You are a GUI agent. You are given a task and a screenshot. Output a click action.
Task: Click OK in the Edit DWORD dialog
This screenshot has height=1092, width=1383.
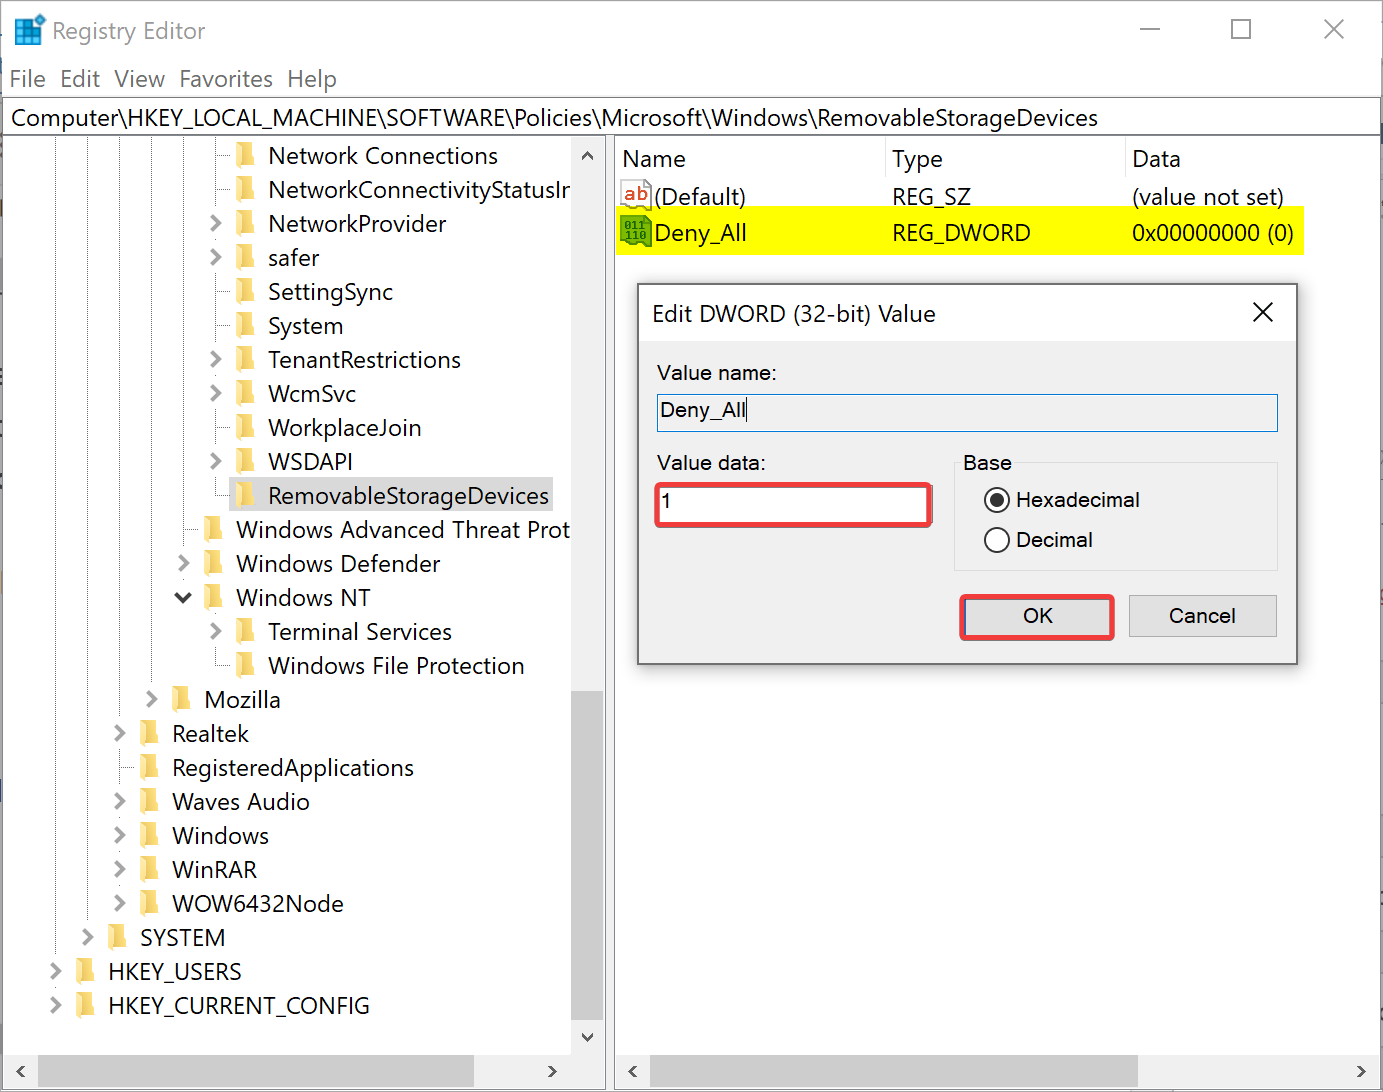click(1037, 616)
